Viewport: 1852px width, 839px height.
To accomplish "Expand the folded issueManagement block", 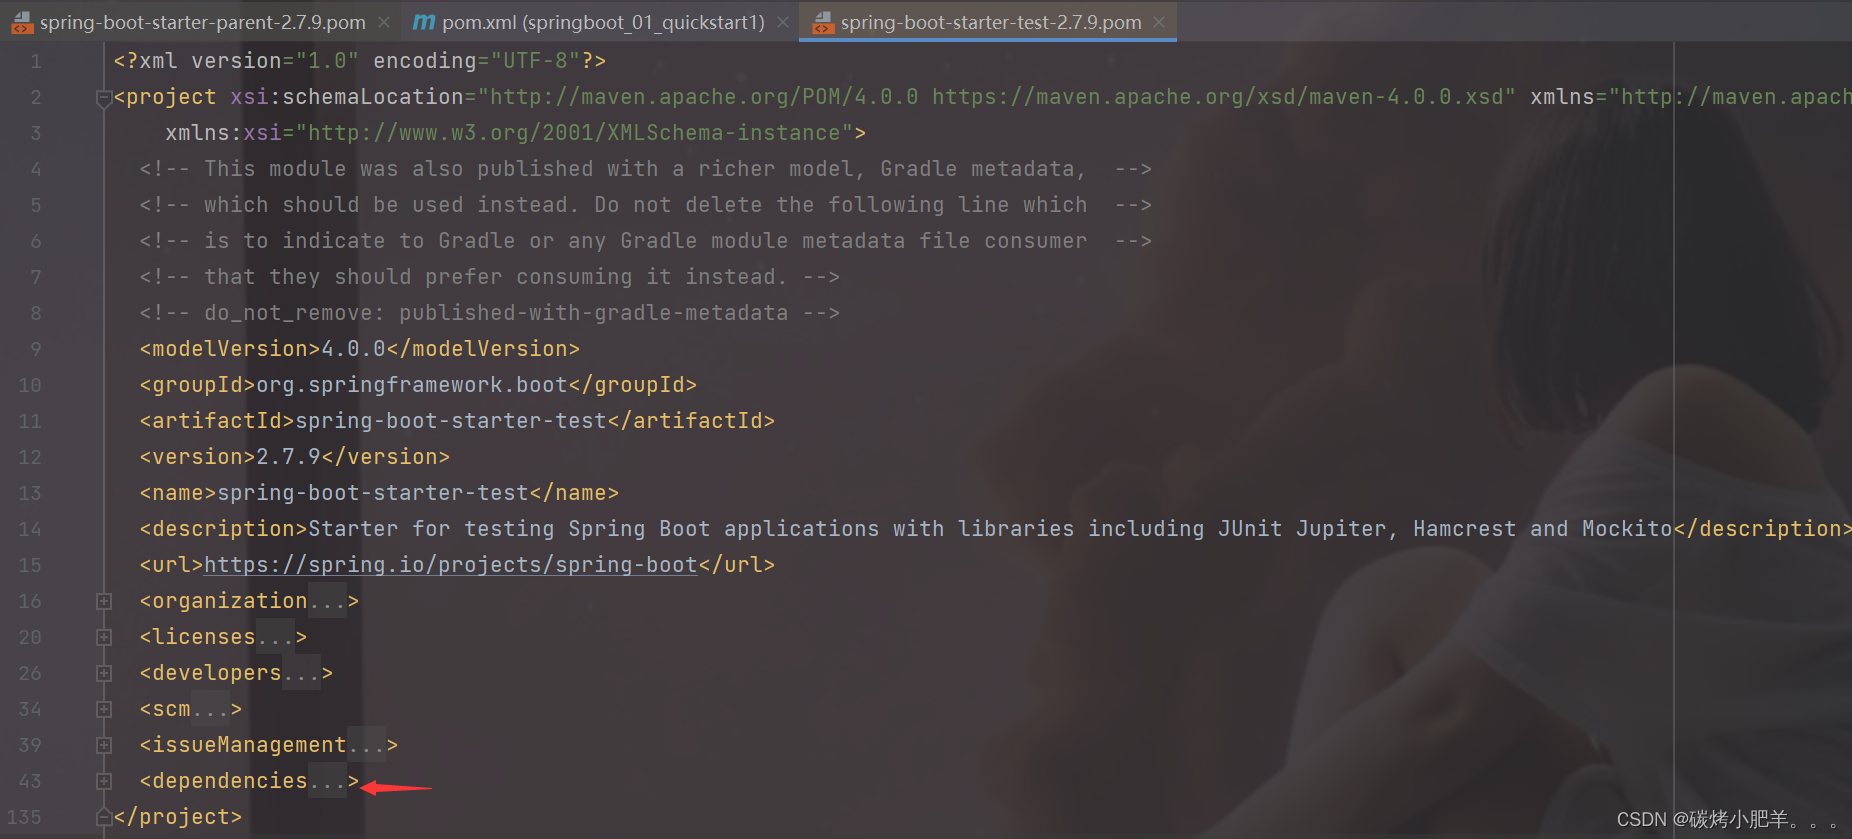I will coord(103,745).
